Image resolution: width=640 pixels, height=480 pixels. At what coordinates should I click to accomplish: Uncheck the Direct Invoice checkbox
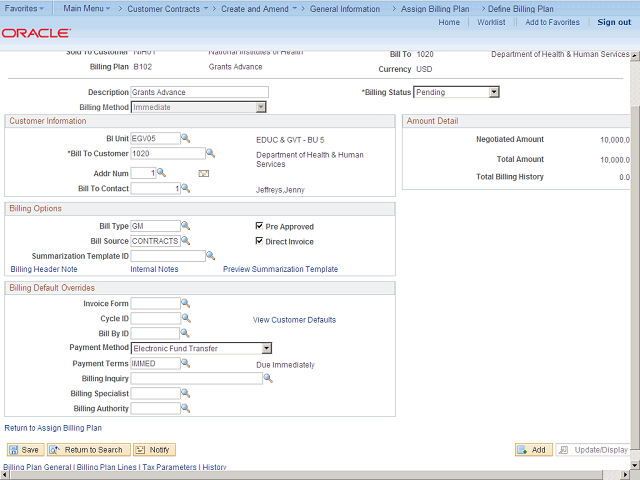[259, 241]
